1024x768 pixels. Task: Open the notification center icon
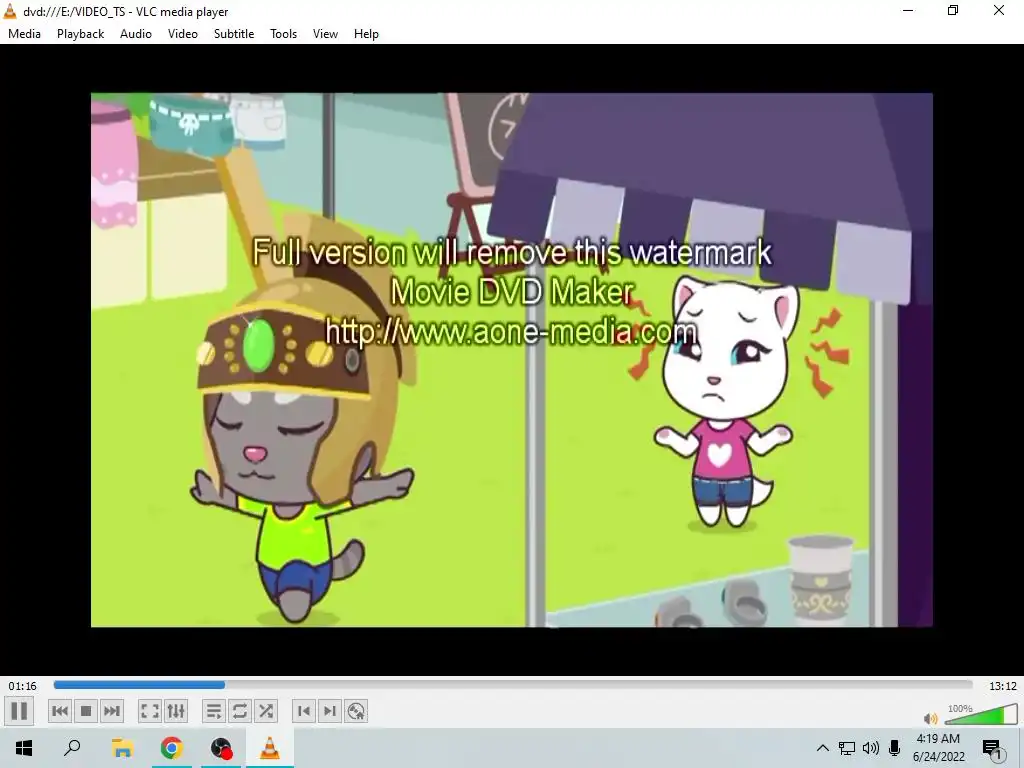click(x=992, y=748)
